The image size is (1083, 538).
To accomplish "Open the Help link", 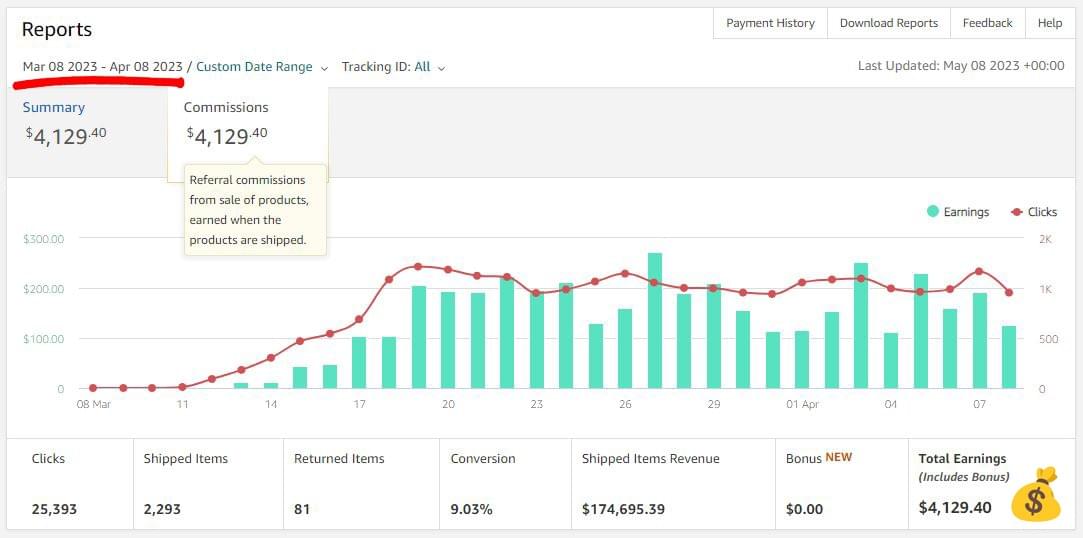I will click(x=1049, y=23).
